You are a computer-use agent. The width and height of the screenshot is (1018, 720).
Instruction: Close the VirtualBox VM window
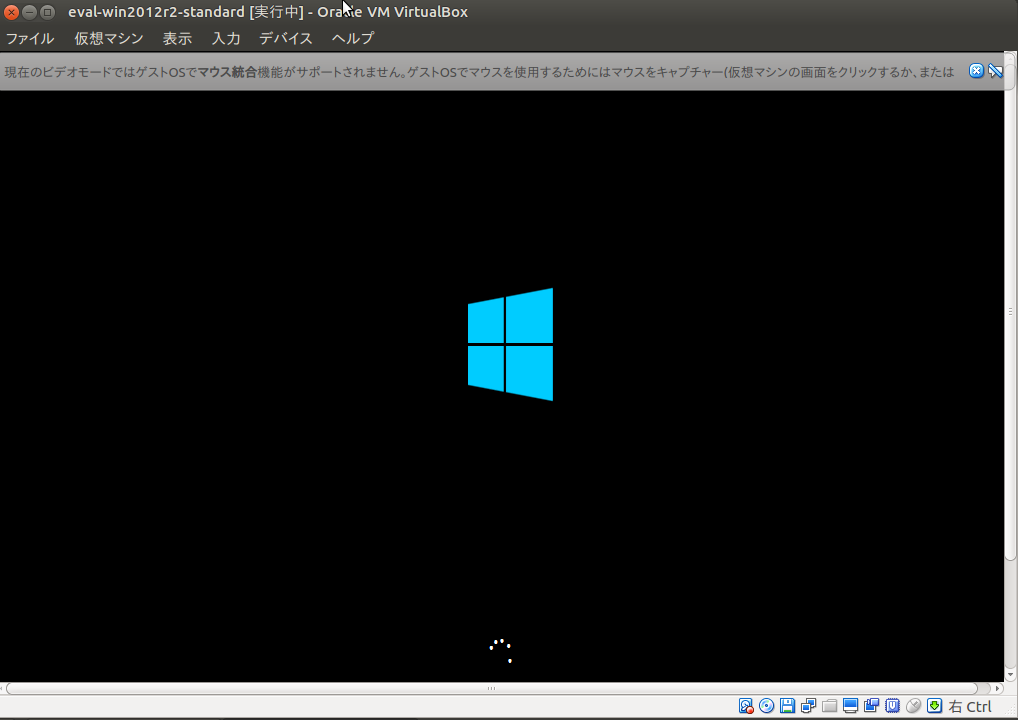click(11, 12)
